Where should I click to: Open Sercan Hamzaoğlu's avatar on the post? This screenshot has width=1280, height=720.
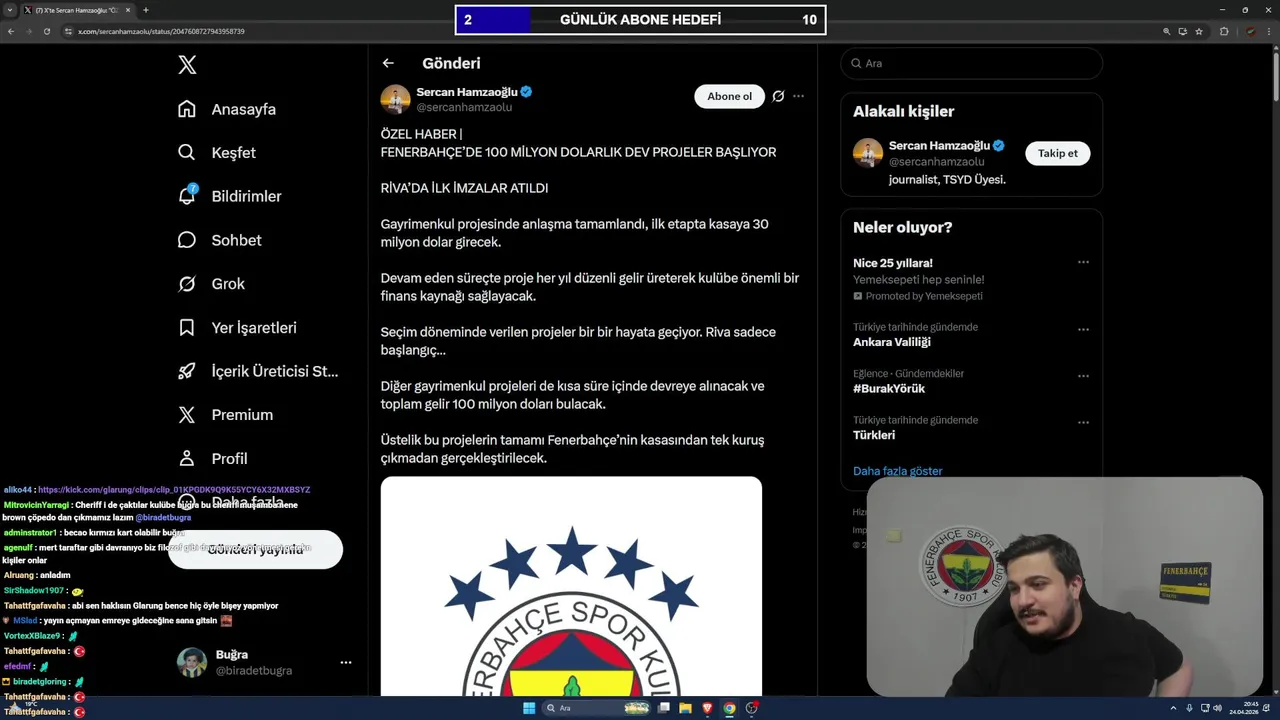click(395, 99)
